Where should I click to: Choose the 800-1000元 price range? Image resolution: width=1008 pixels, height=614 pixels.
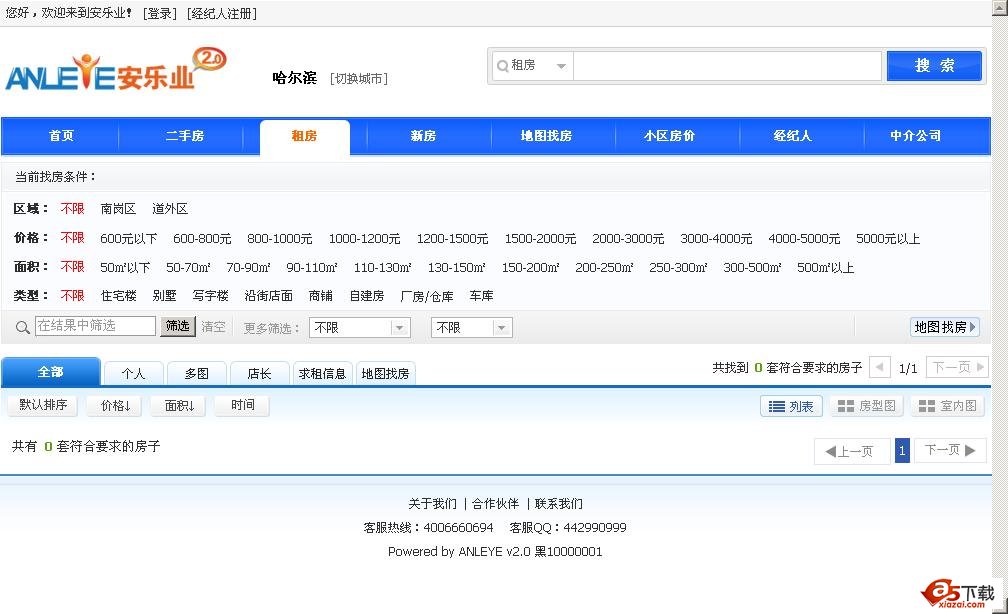(280, 239)
